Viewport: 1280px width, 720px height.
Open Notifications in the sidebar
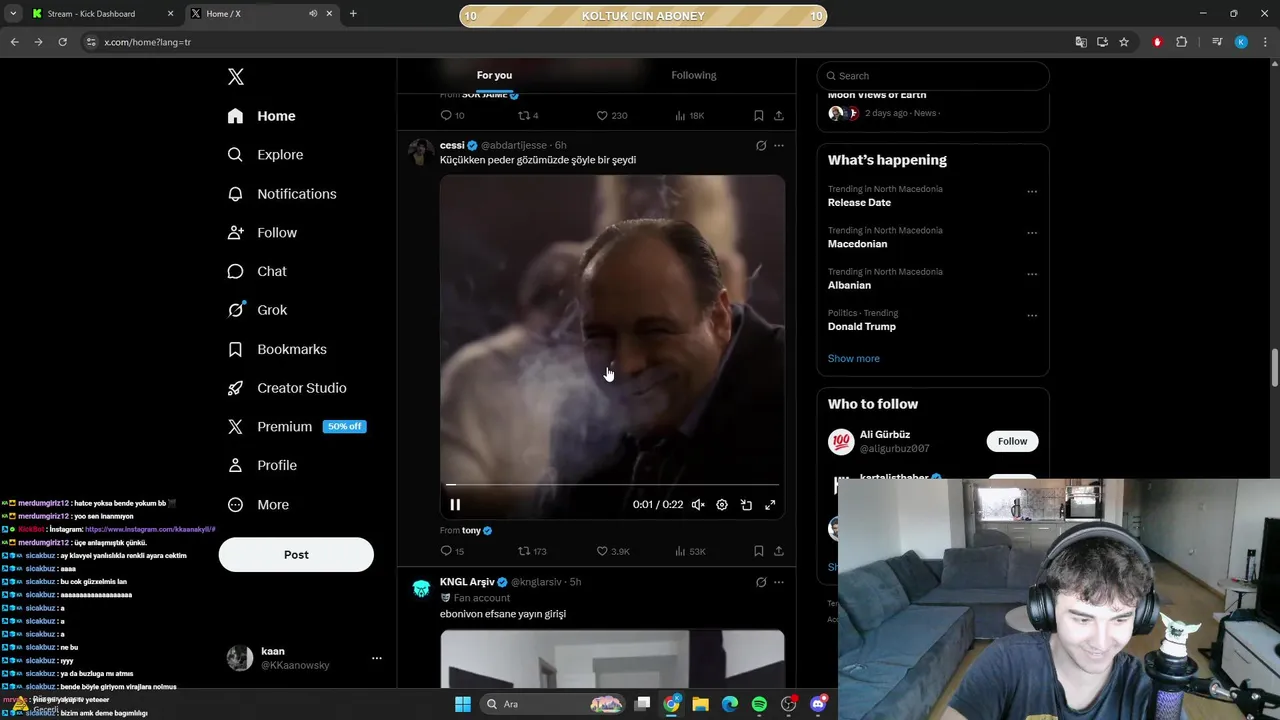[x=281, y=194]
